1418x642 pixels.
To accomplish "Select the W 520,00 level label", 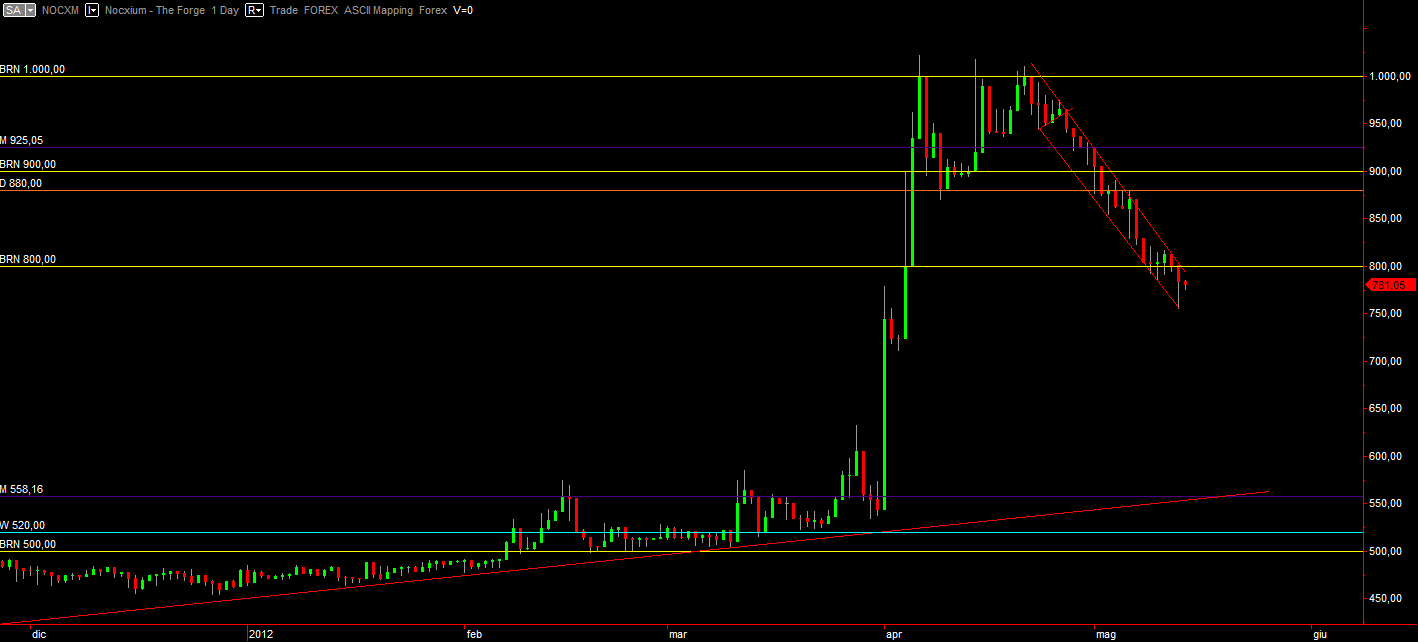I will (22, 525).
